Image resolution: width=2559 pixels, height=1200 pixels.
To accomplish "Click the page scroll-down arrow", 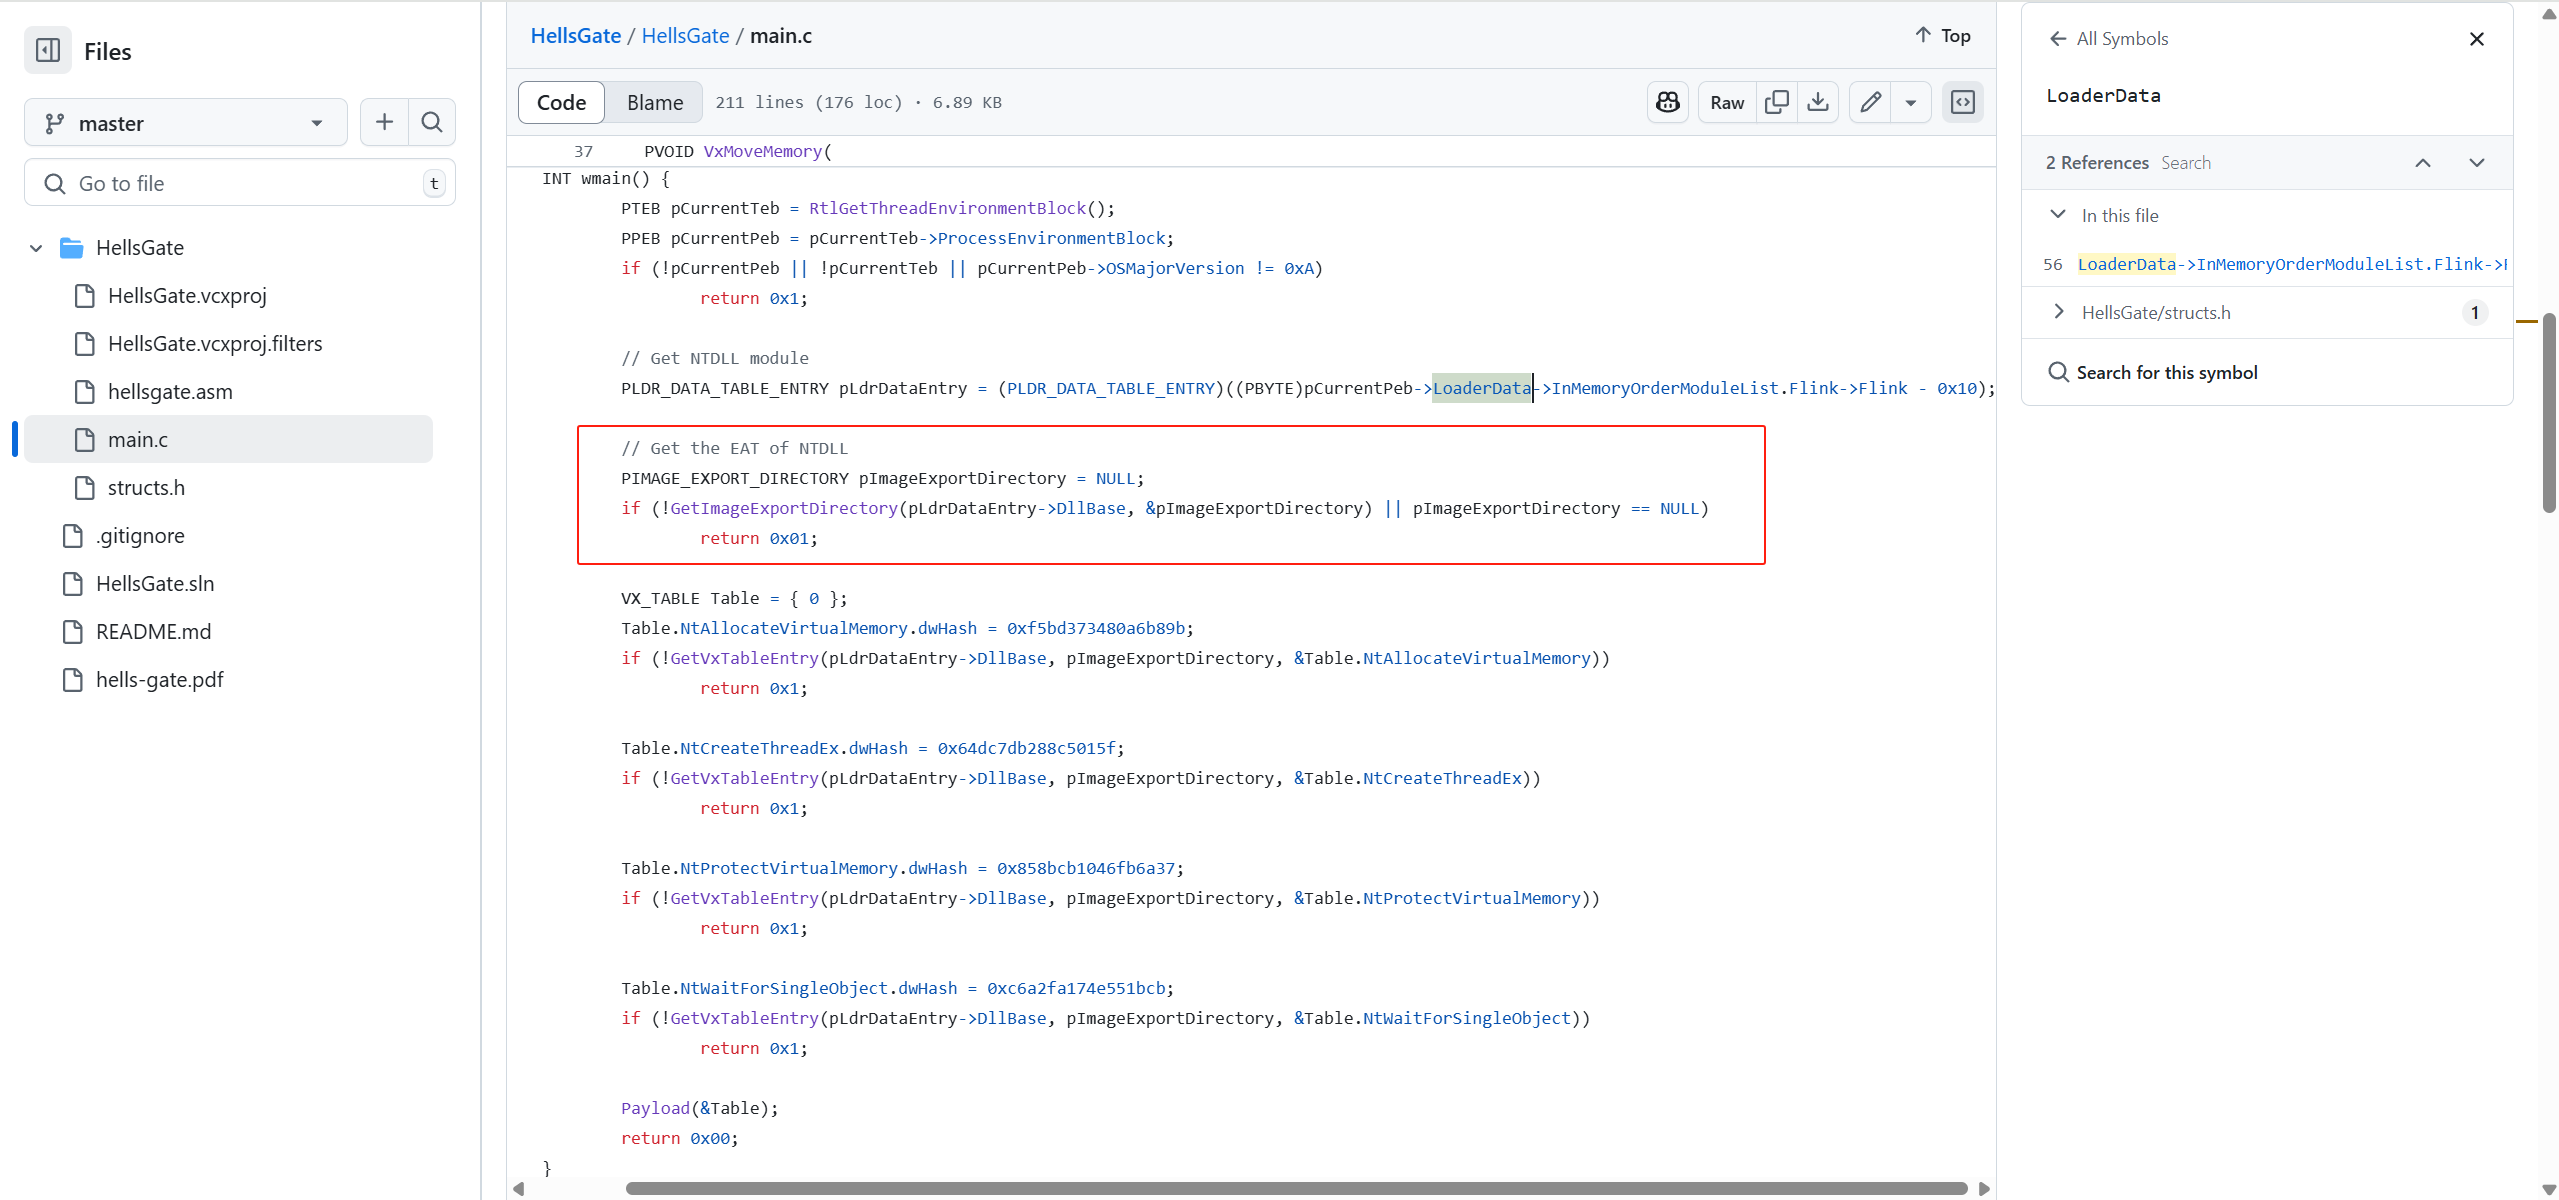I will (x=2549, y=1189).
